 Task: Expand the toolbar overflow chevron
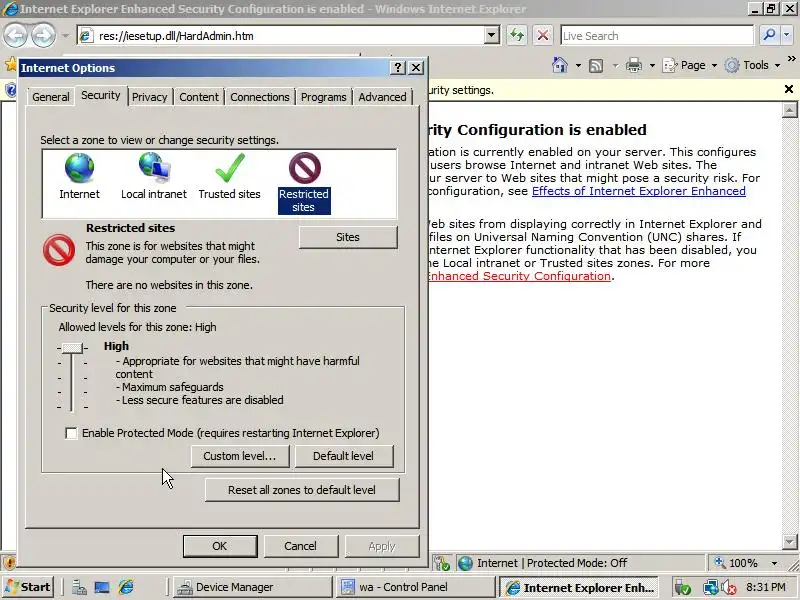pyautogui.click(x=791, y=59)
